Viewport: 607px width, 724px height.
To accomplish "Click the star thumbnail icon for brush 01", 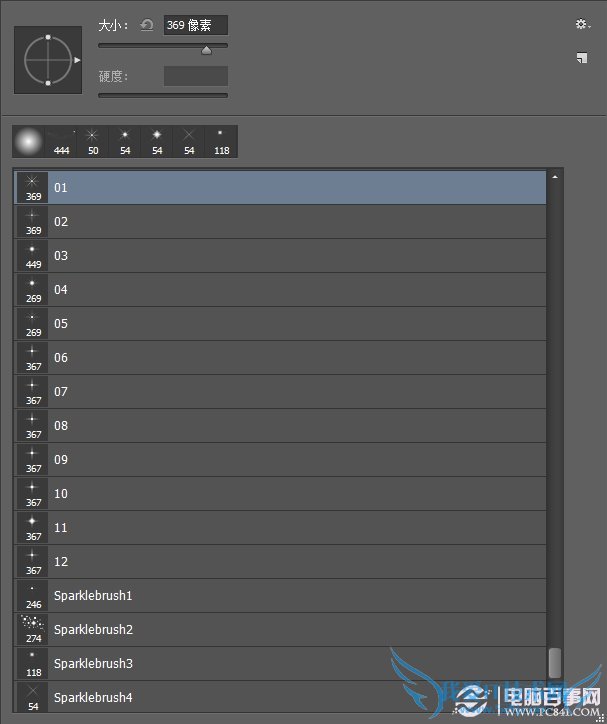I will 32,187.
